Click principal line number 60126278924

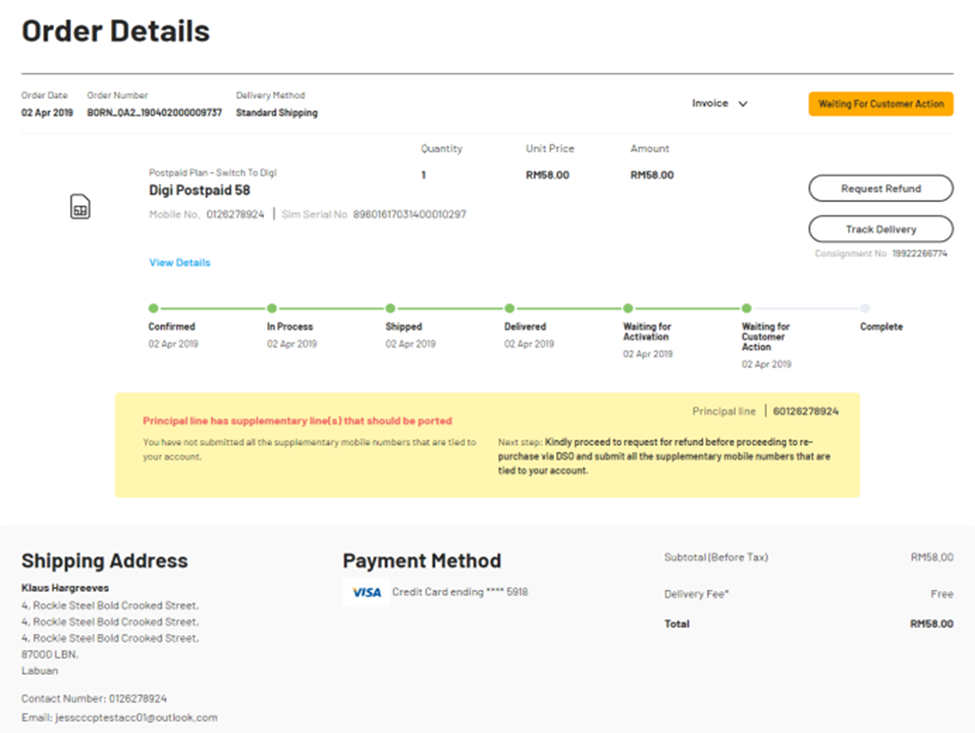coord(805,411)
